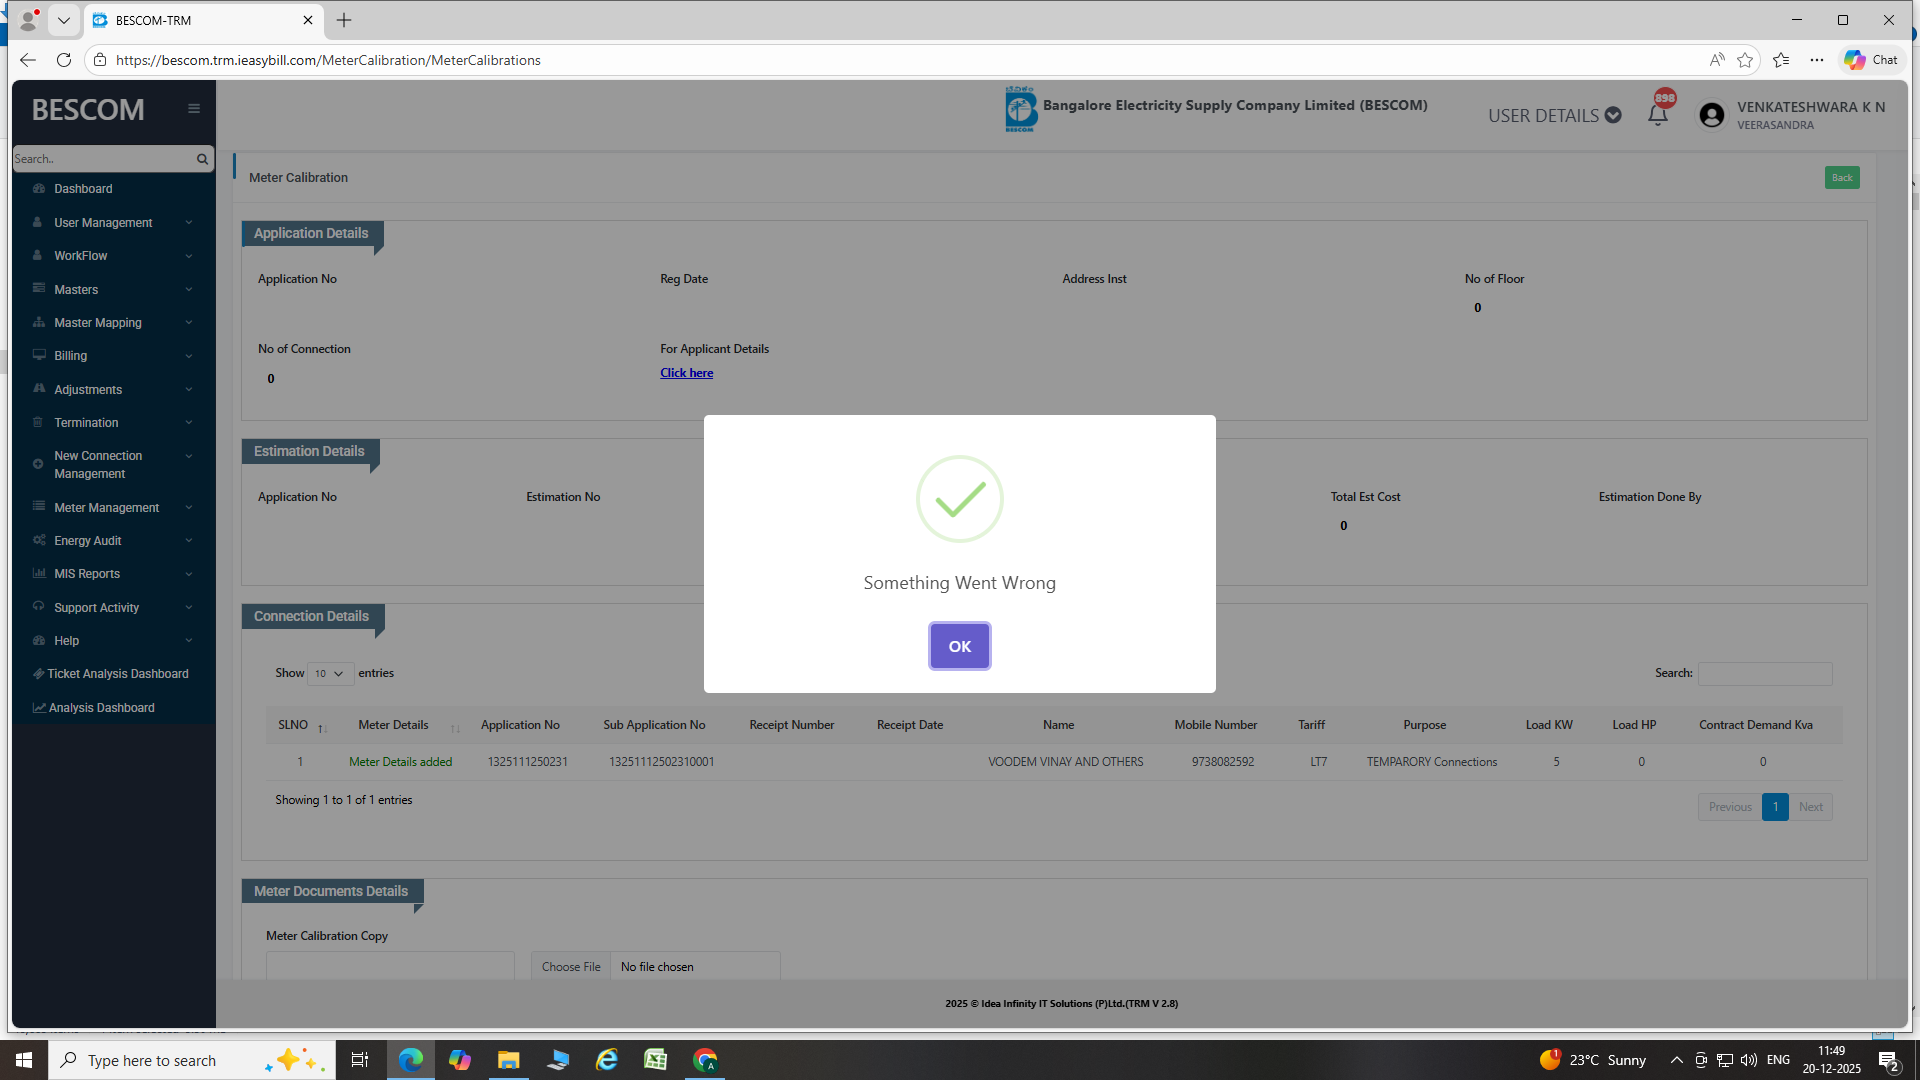Image resolution: width=1920 pixels, height=1080 pixels.
Task: Open the Ticket Analysis Dashboard item
Action: pyautogui.click(x=117, y=674)
